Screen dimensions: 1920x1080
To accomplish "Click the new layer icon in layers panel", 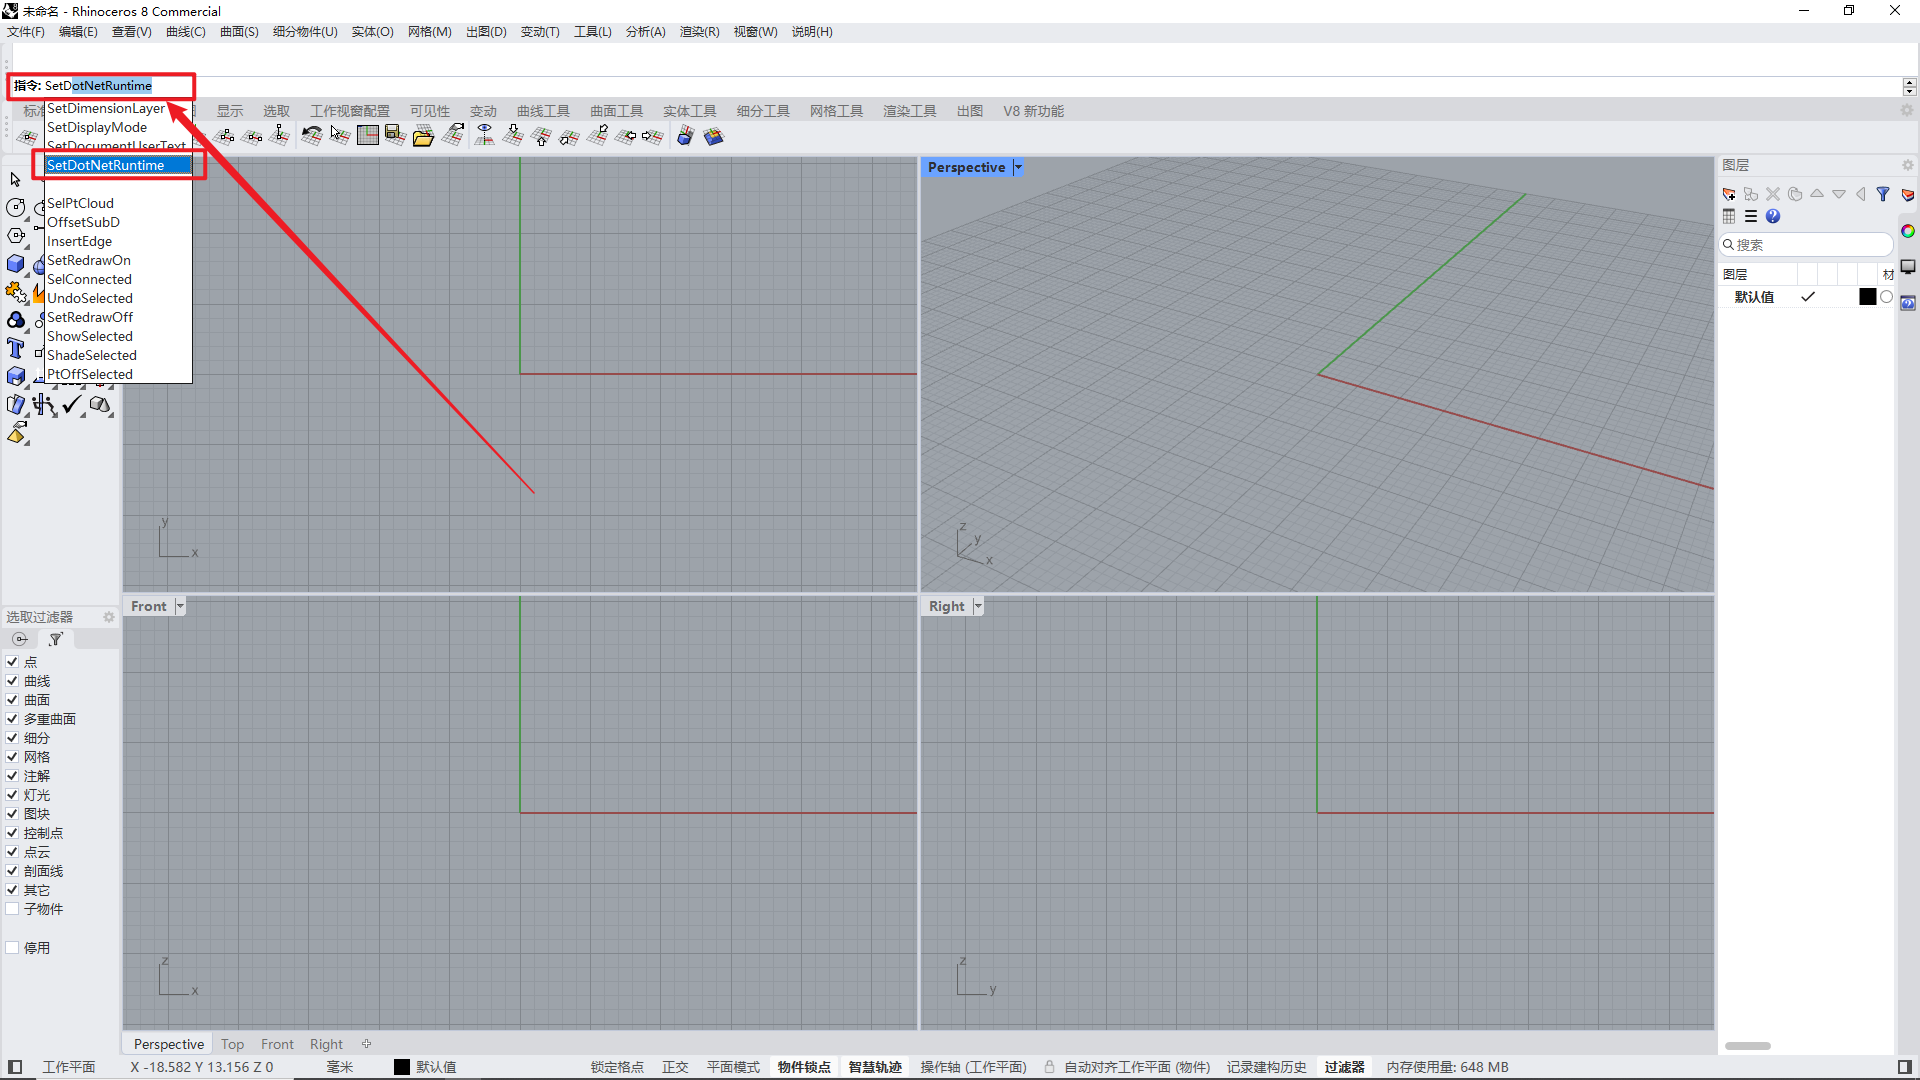I will (x=1729, y=194).
